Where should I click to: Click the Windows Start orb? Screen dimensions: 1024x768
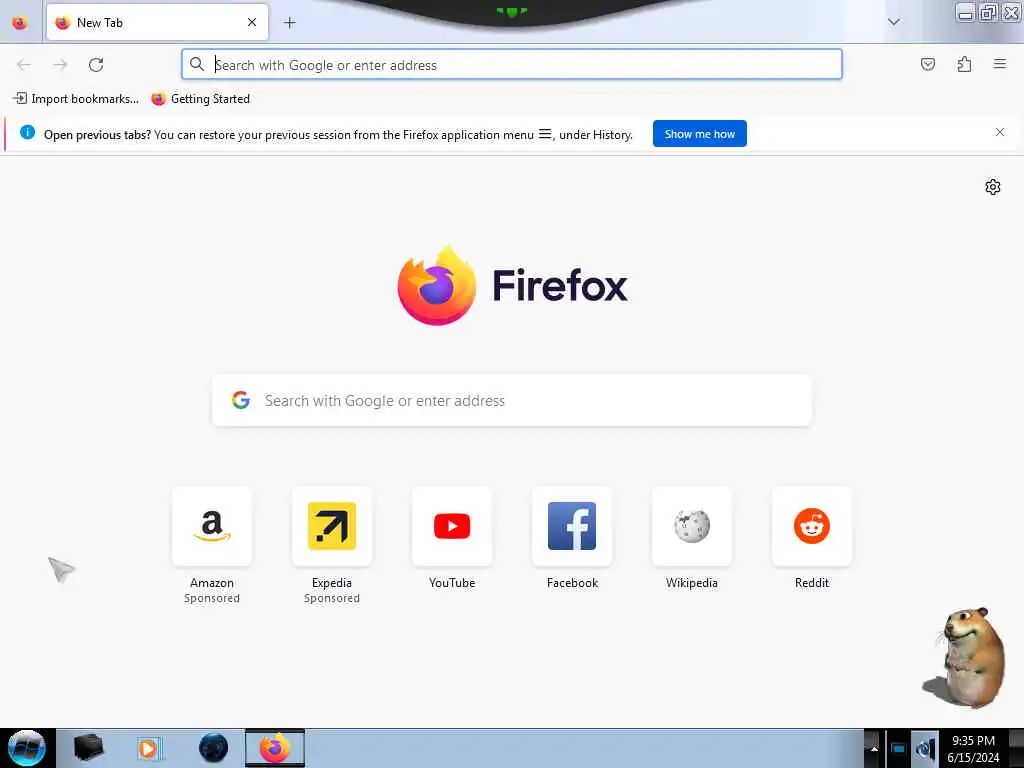pos(27,748)
